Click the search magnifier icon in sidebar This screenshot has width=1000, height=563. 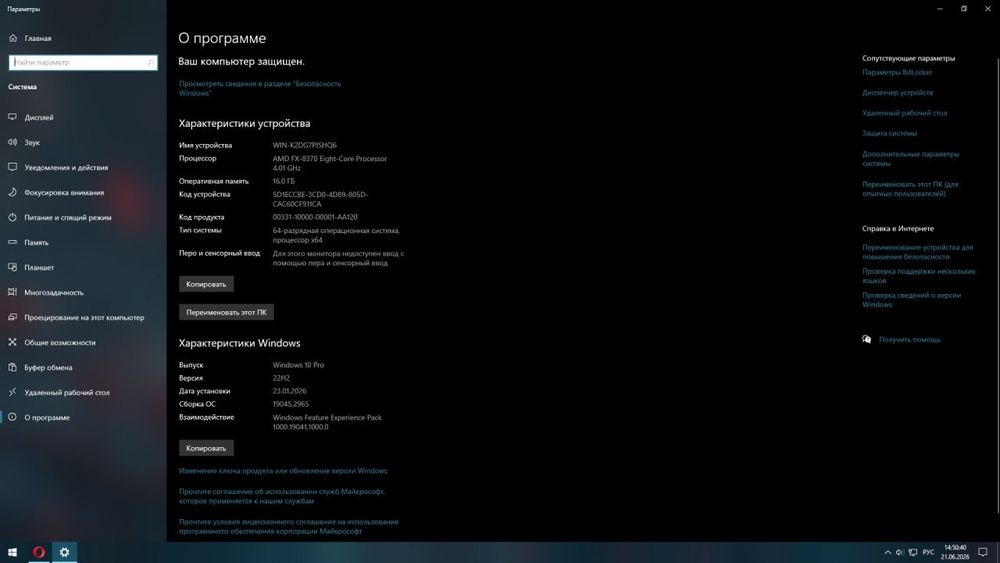(x=150, y=62)
